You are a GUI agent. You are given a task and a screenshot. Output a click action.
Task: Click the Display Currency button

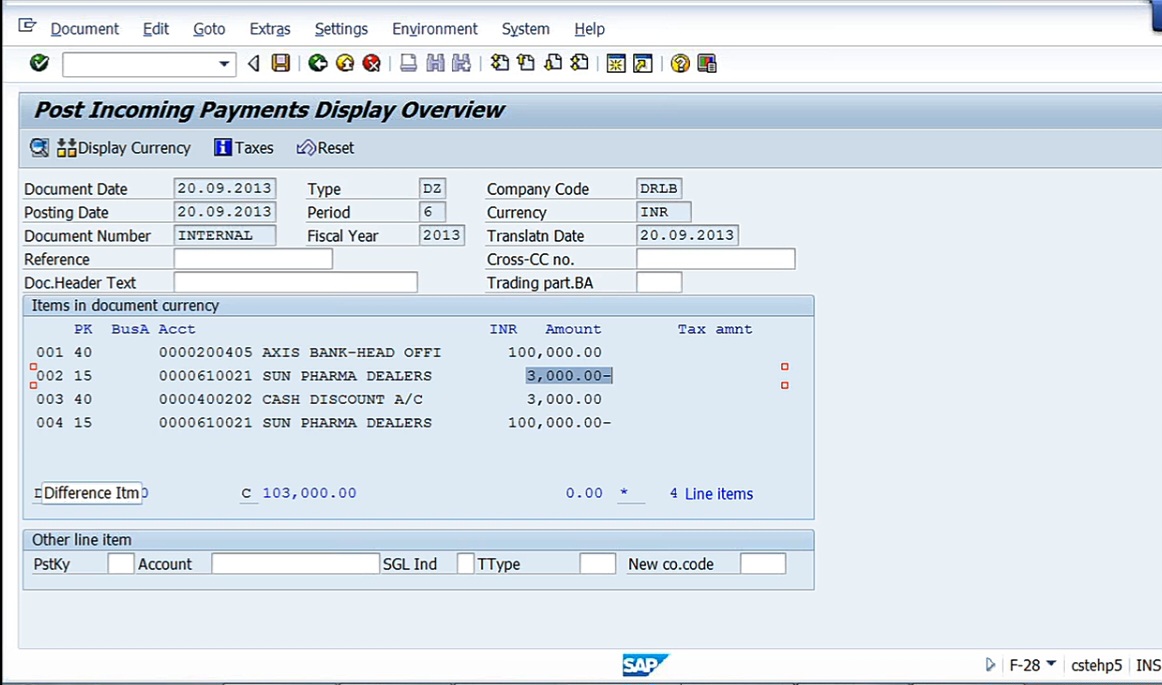pyautogui.click(x=124, y=148)
